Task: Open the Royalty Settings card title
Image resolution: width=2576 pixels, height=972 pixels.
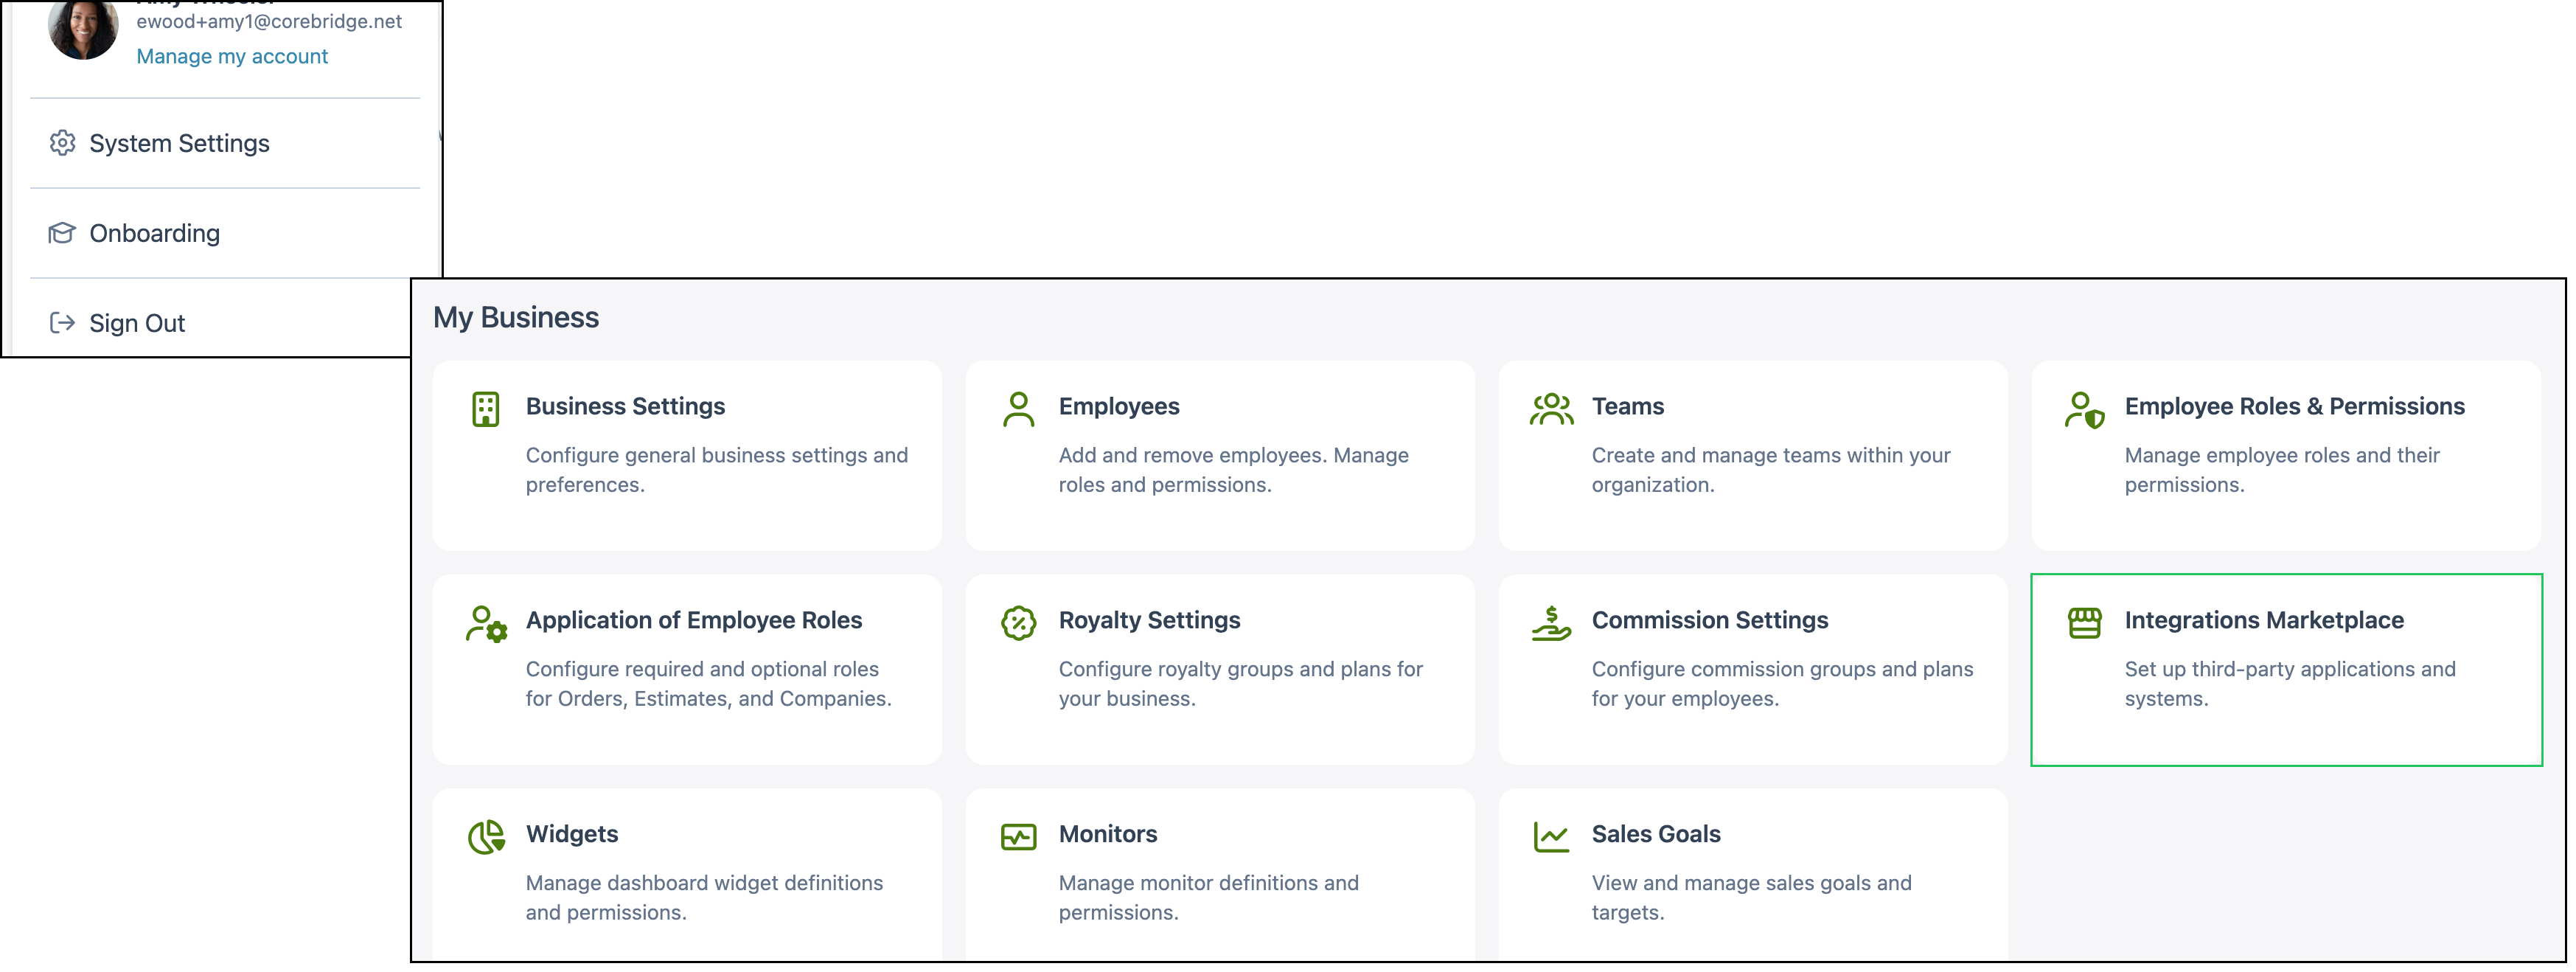Action: pos(1149,620)
